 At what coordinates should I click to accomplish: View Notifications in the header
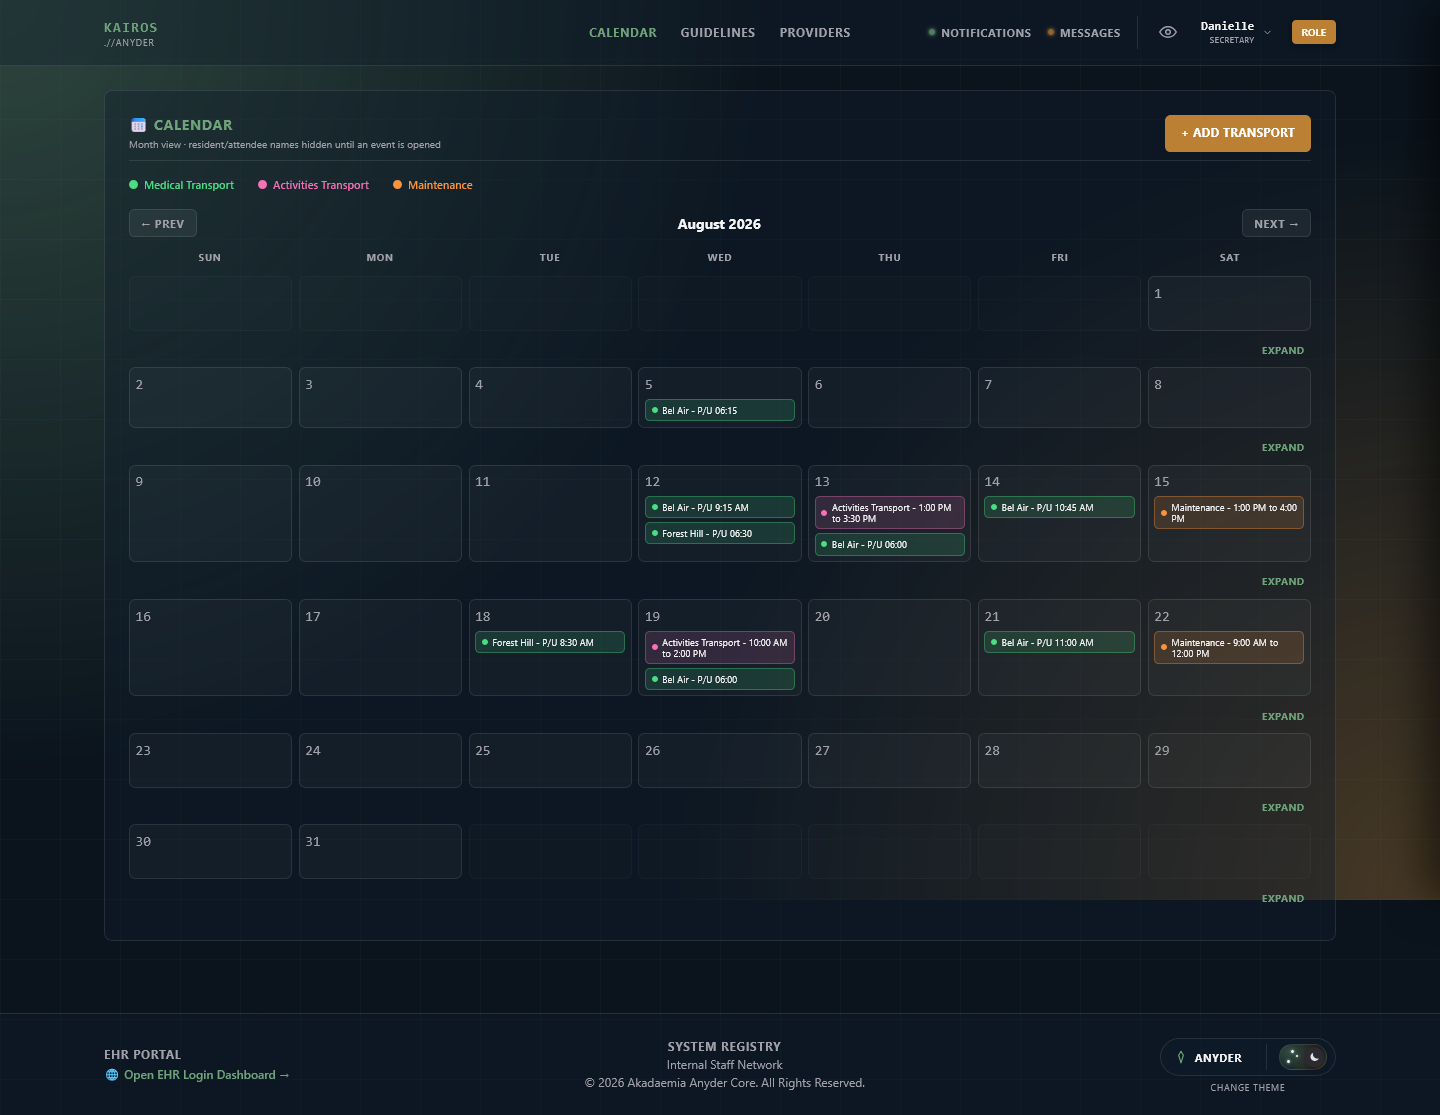coord(979,33)
